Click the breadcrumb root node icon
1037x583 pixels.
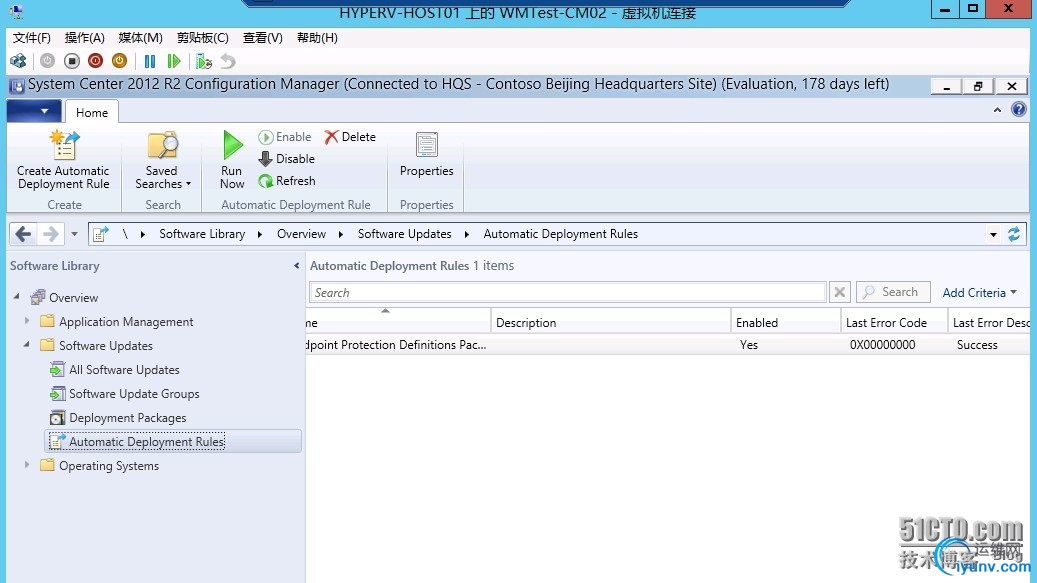101,234
